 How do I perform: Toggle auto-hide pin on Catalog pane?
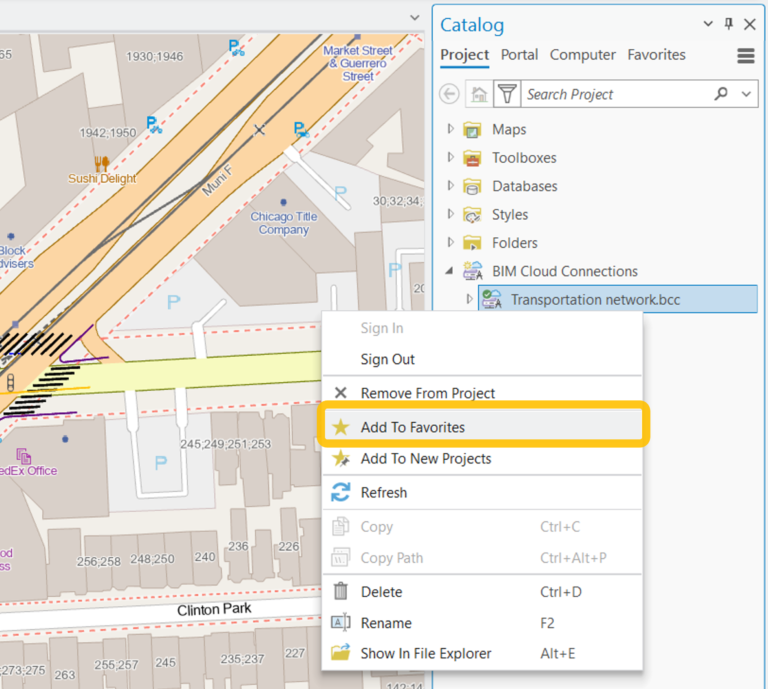(729, 24)
